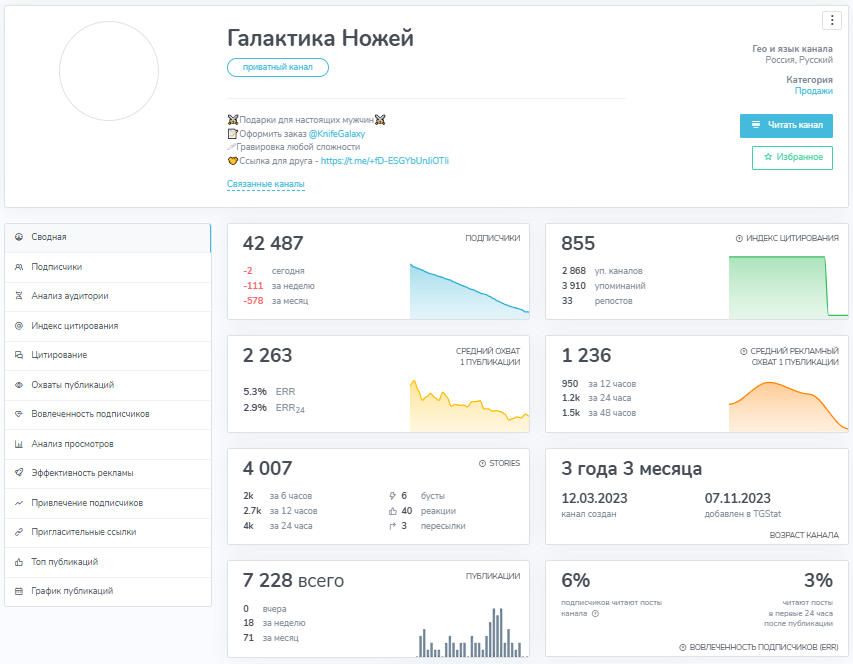Viewport: 853px width, 664px height.
Task: Click the 4 007 stories value
Action: click(267, 468)
